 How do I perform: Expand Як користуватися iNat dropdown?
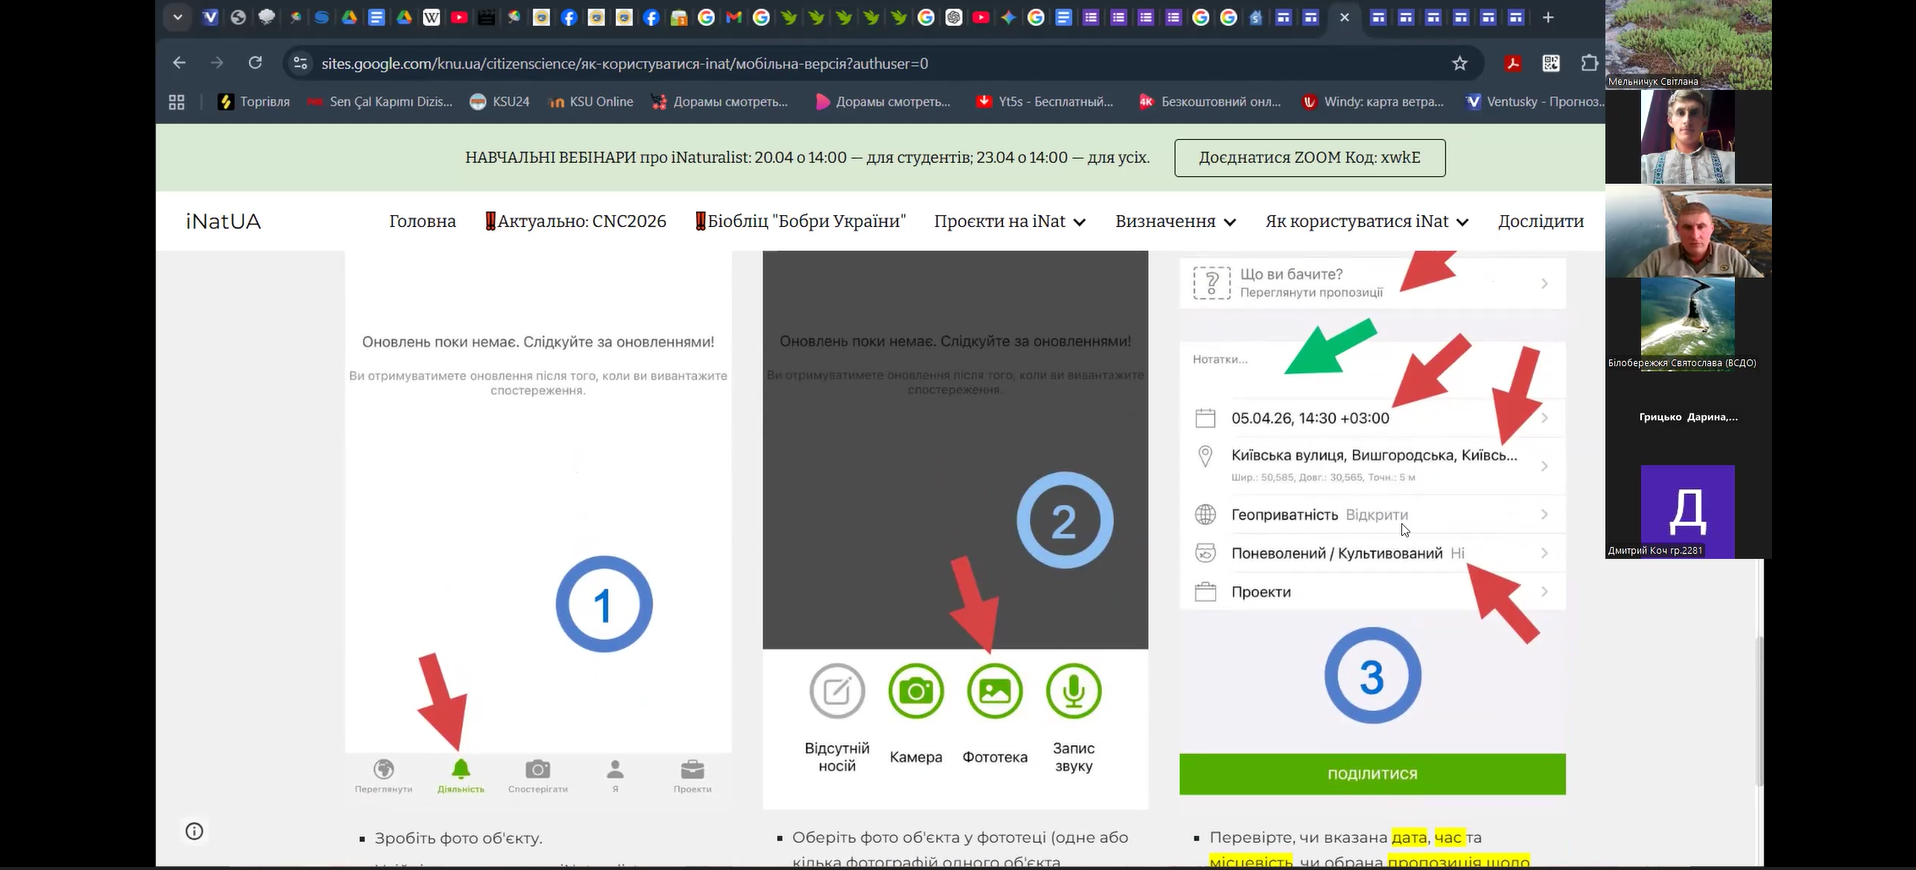[1366, 221]
